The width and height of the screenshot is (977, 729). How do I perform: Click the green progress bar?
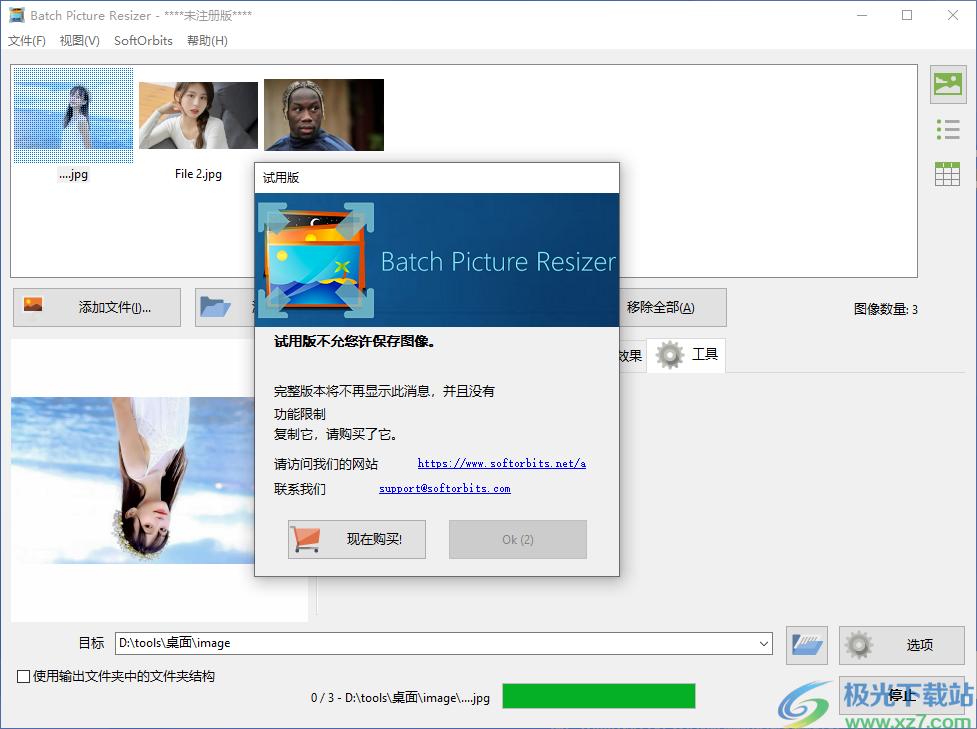598,697
